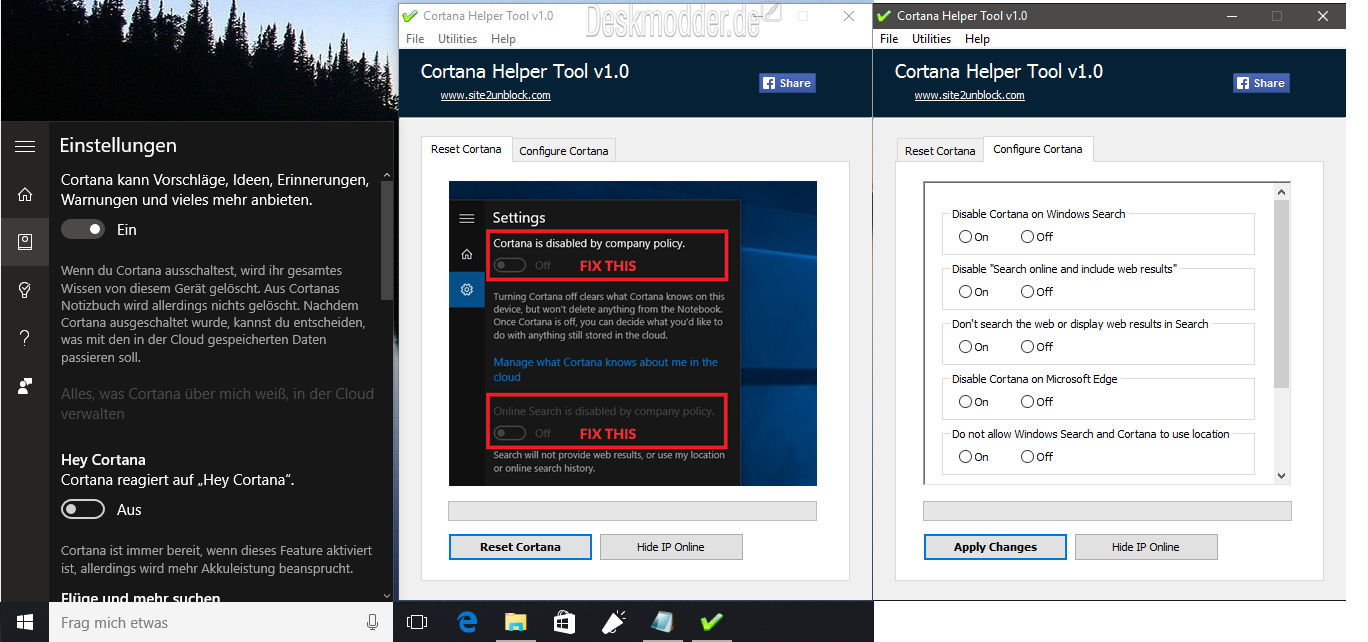Open the Cortana hamburger menu
The image size is (1368, 642).
(x=25, y=146)
